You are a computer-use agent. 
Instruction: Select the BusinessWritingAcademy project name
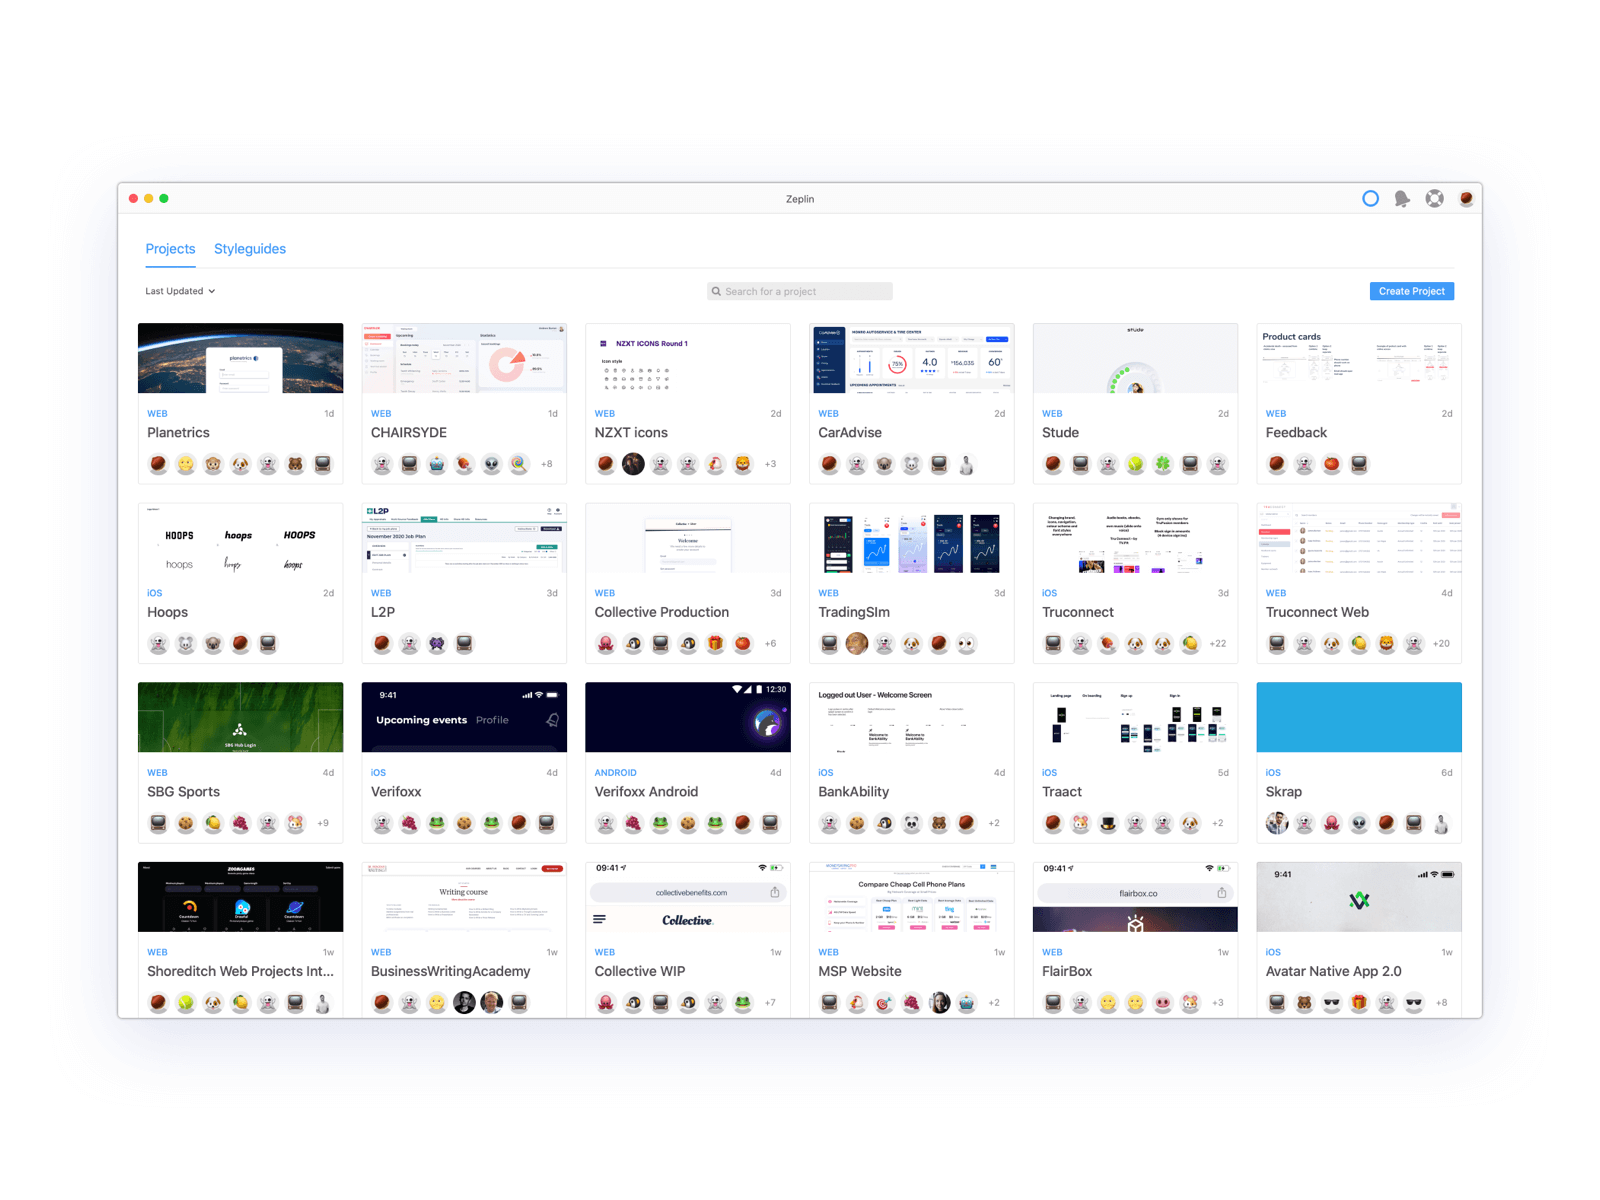[x=451, y=971]
